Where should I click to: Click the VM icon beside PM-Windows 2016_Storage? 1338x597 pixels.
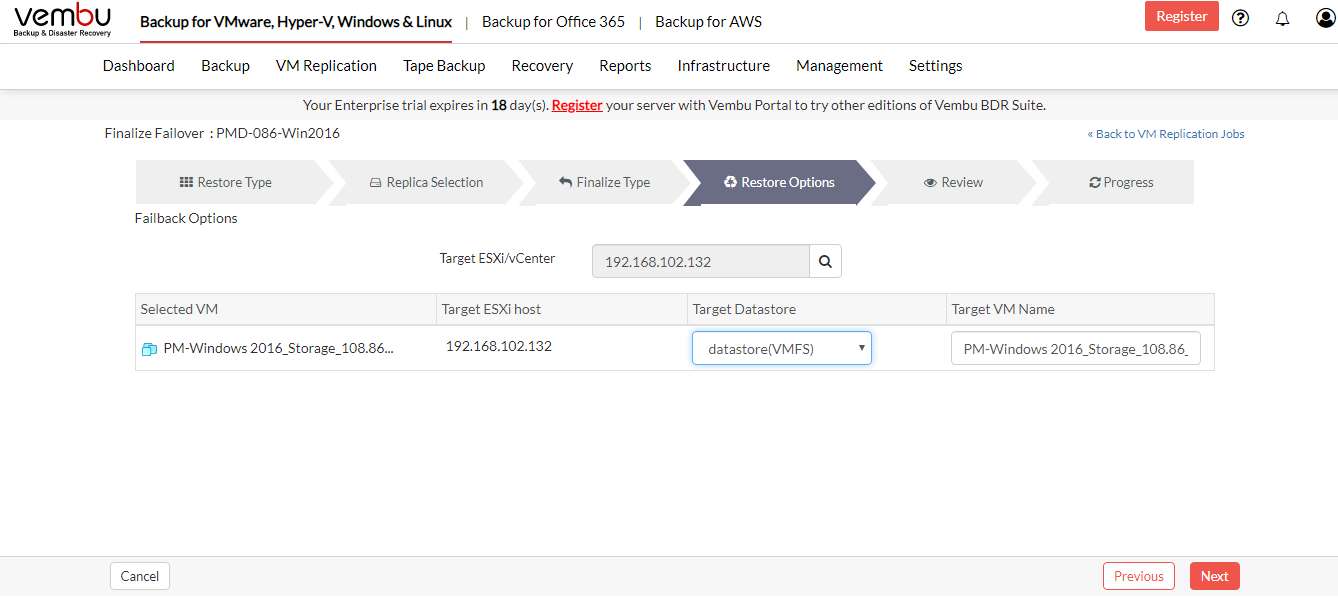(x=150, y=349)
